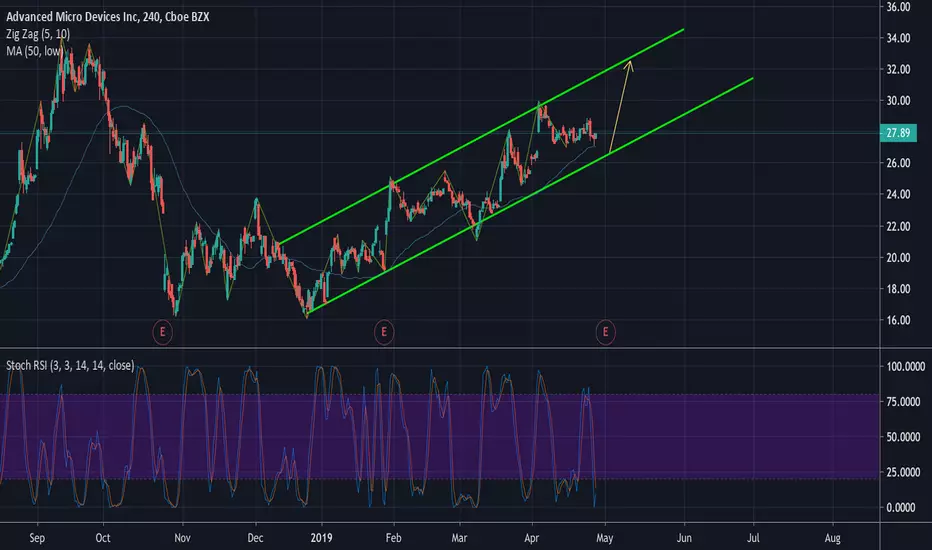Click the 30.00 price axis label
Screen dimensions: 932x550
click(898, 100)
